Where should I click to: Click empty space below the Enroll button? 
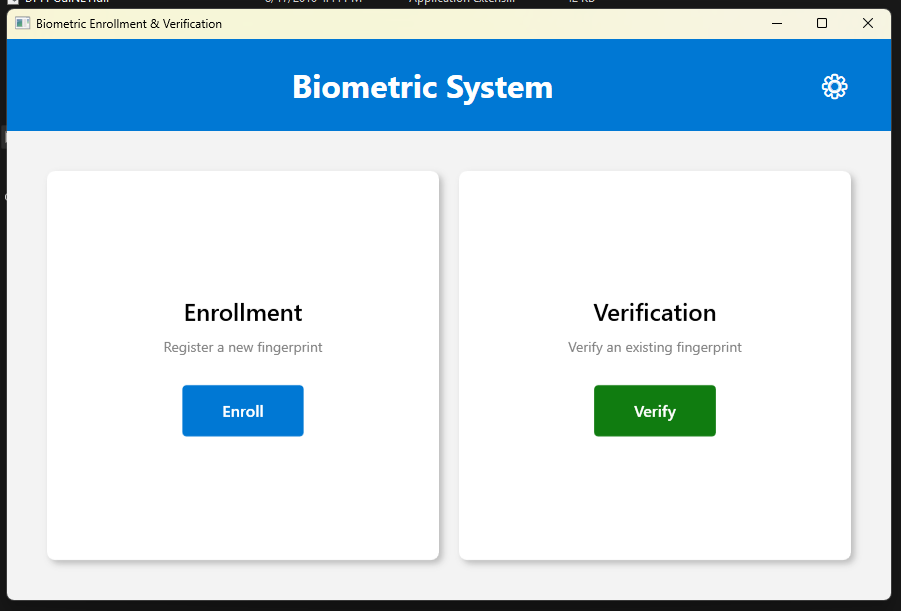[243, 495]
